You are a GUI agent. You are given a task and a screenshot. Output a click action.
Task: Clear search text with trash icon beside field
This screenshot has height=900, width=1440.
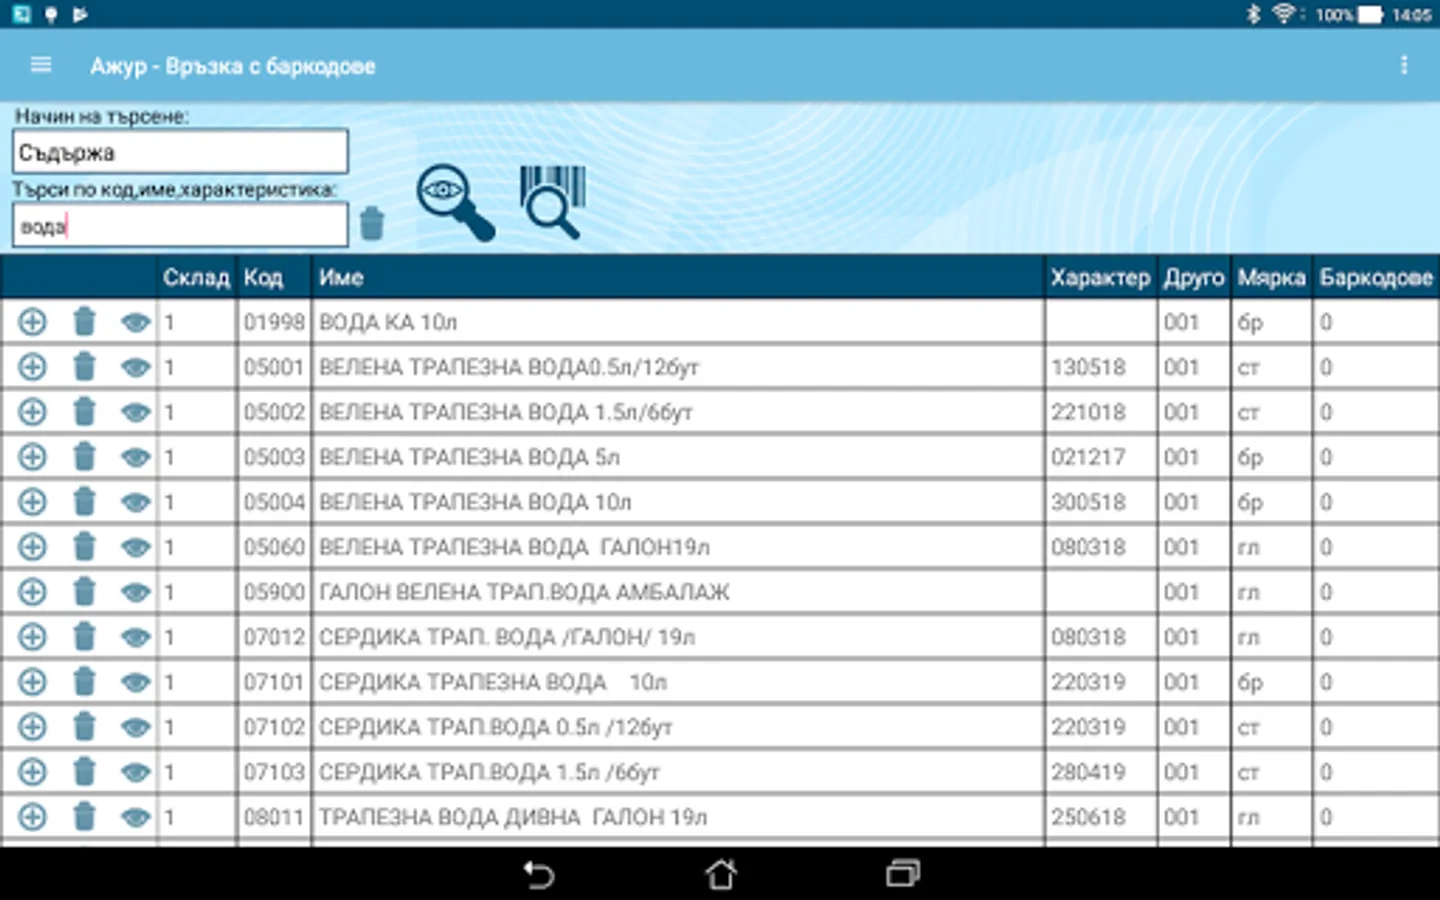tap(372, 223)
